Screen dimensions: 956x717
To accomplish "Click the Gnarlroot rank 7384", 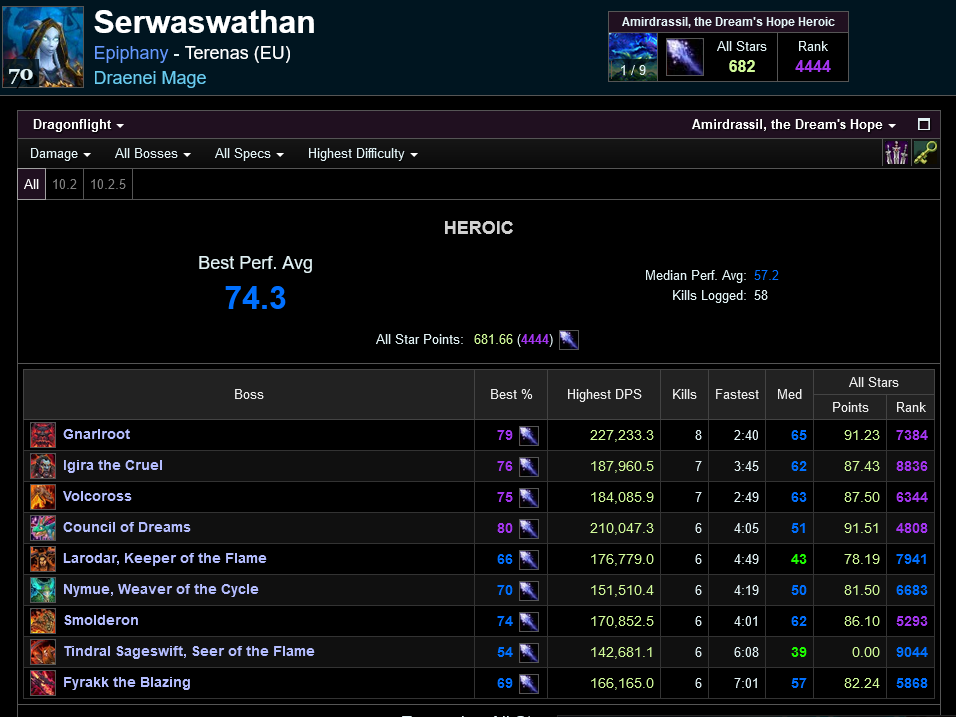I will click(911, 435).
